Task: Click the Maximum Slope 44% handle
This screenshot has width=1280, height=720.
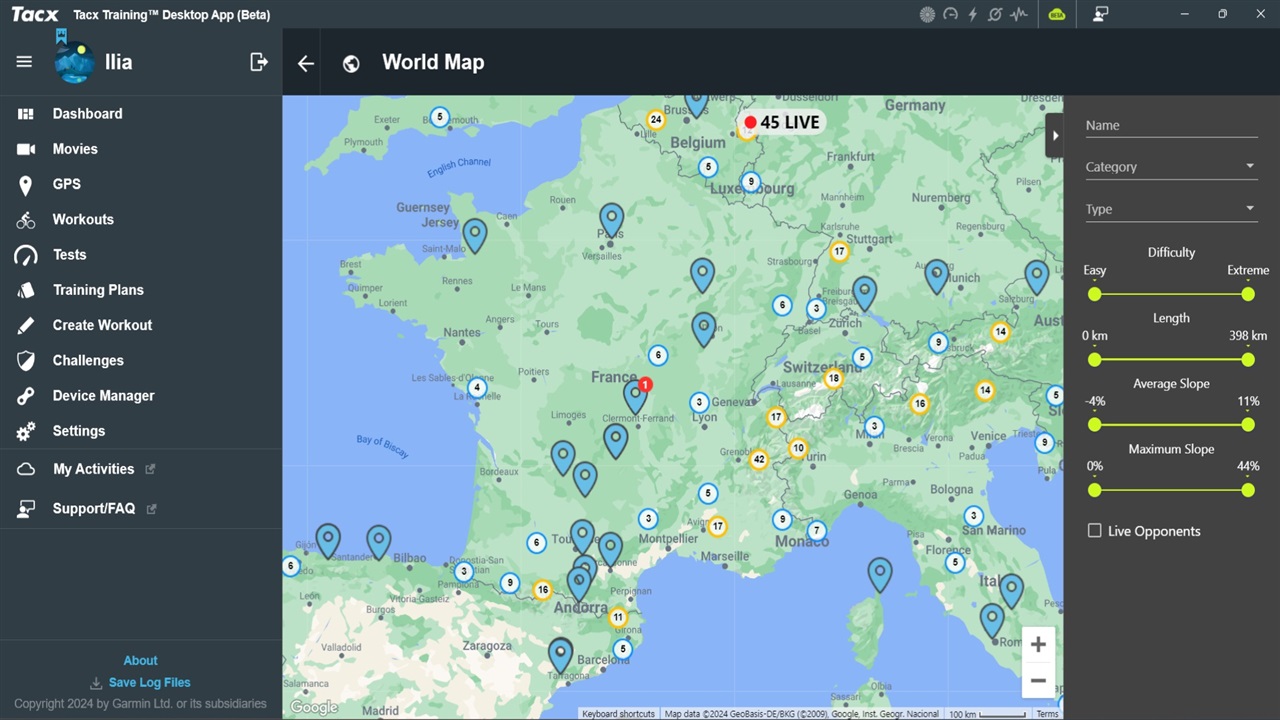Action: pos(1248,490)
